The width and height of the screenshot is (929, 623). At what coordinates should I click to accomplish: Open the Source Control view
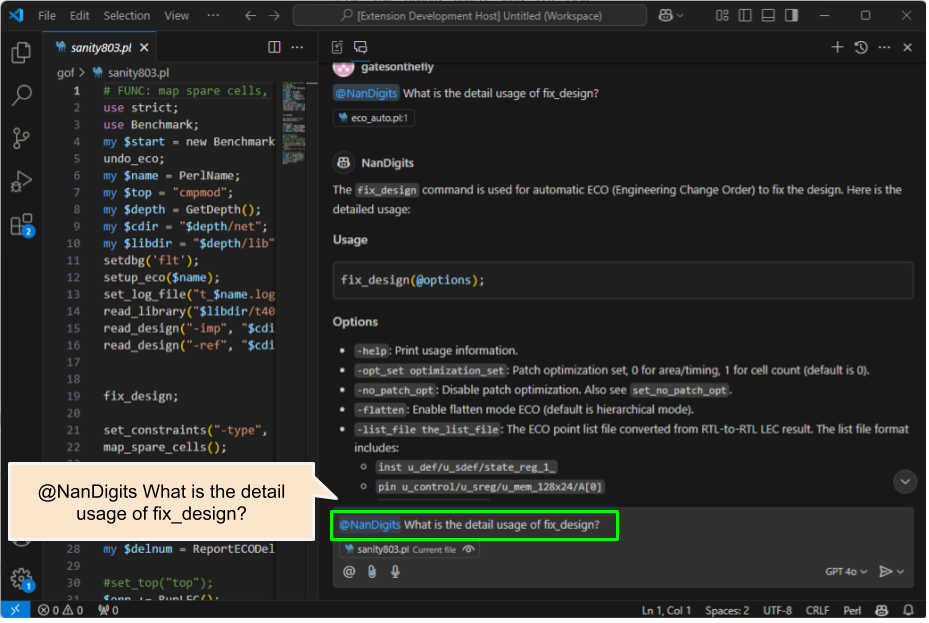pos(21,138)
